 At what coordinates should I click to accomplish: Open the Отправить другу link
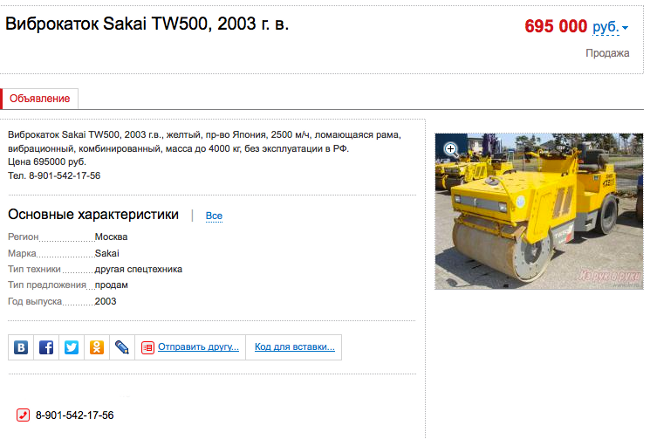coord(198,347)
